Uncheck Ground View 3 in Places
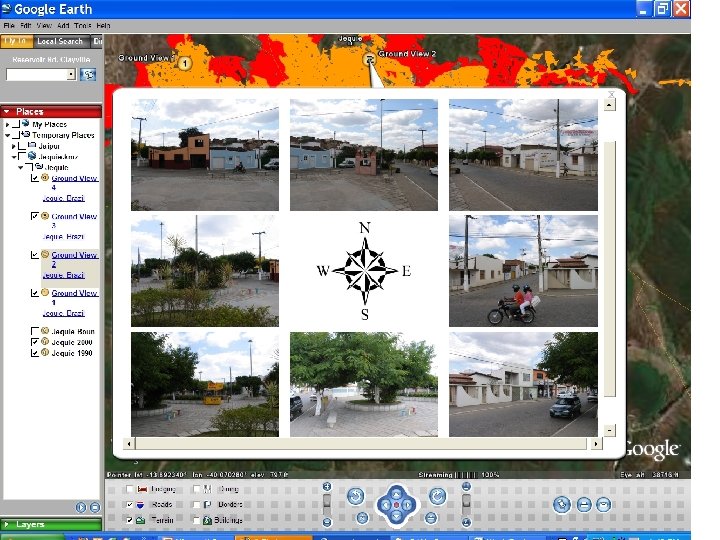The width and height of the screenshot is (720, 540). (x=34, y=216)
